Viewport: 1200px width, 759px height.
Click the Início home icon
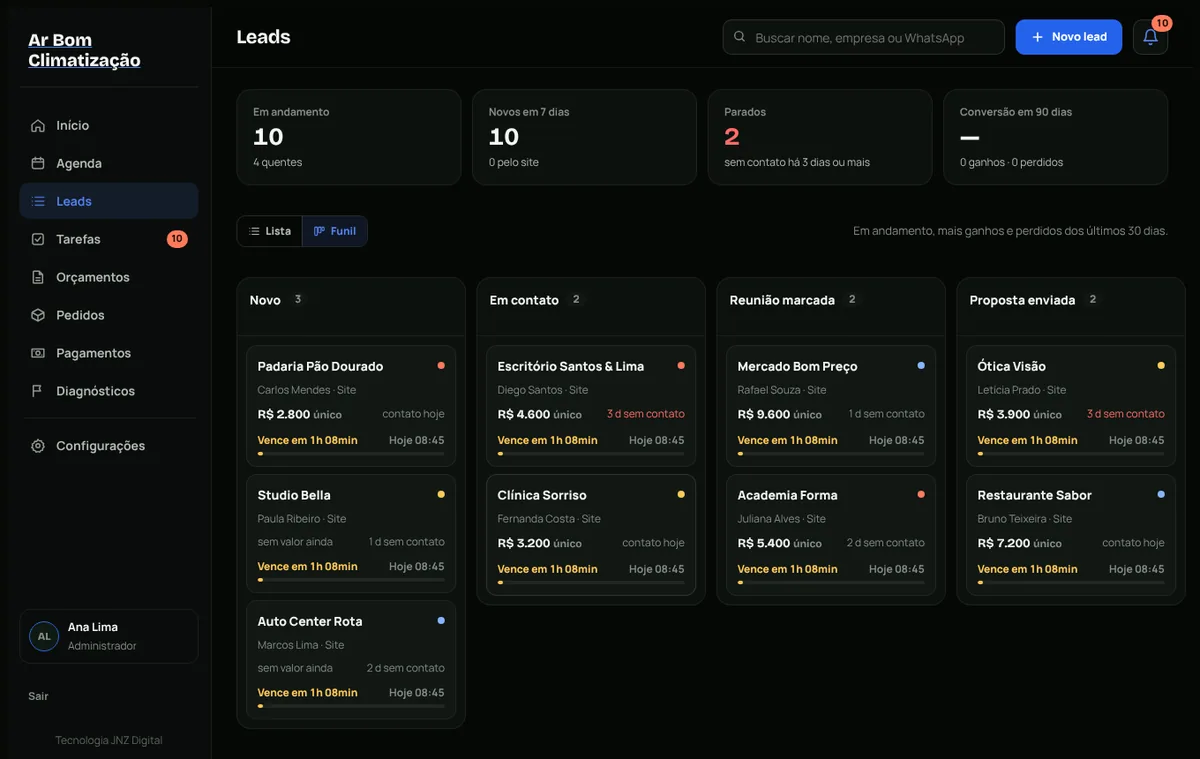[38, 126]
